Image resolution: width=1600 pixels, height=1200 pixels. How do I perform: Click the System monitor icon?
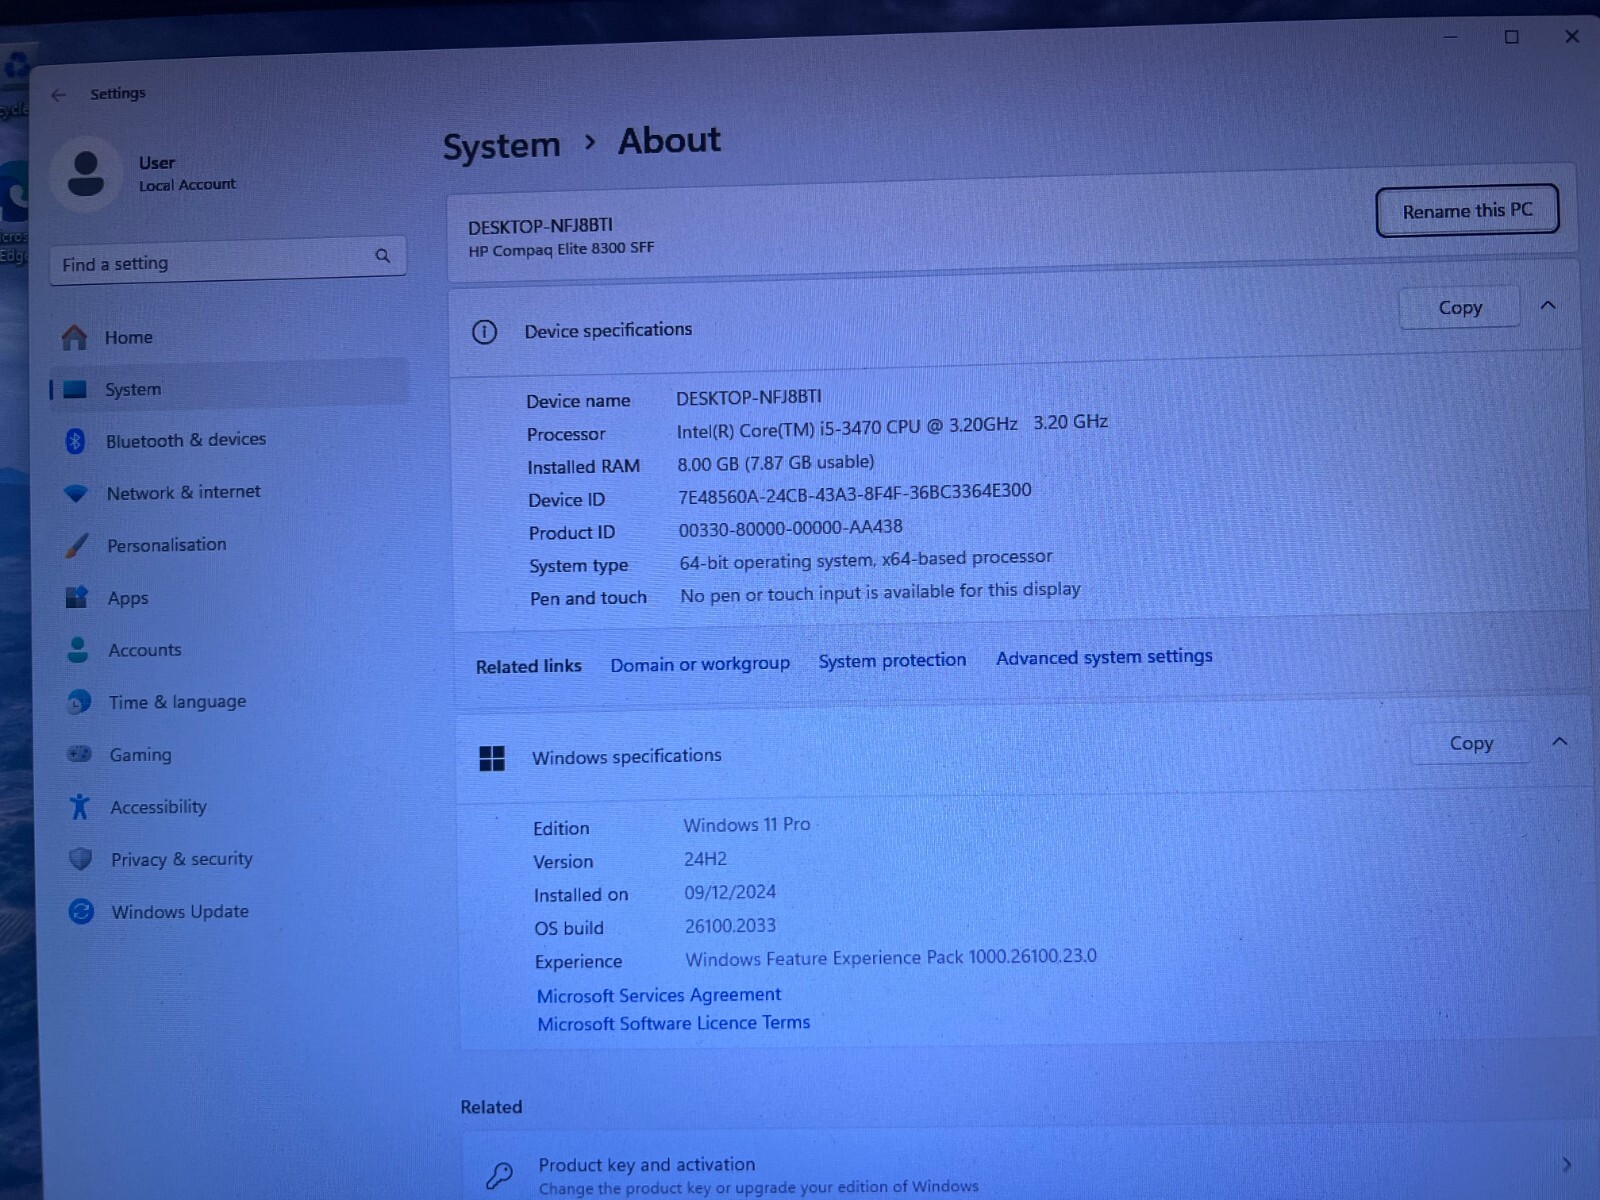click(x=75, y=390)
